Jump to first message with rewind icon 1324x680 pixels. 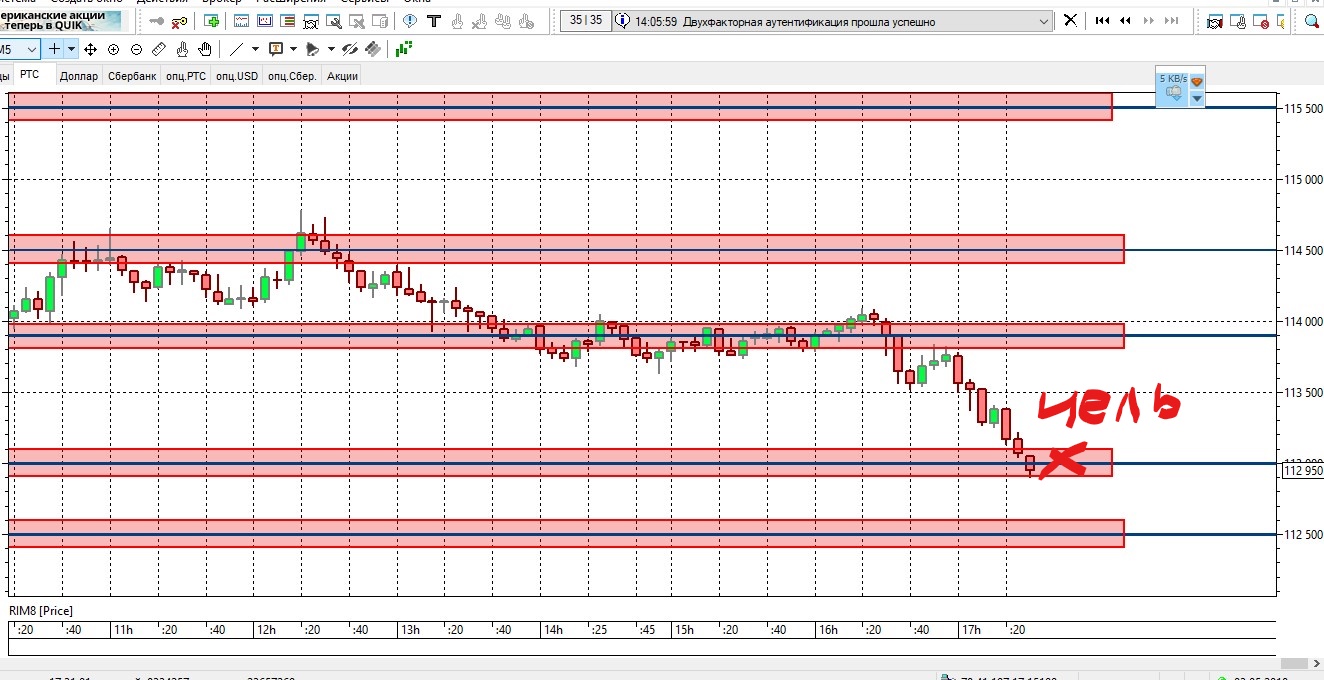(x=1102, y=21)
